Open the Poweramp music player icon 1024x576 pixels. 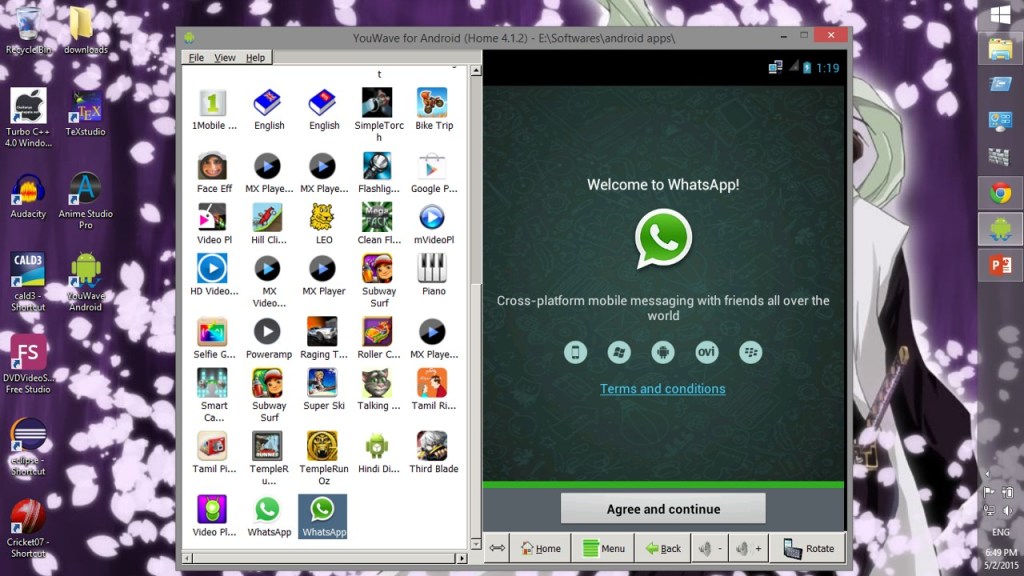pyautogui.click(x=267, y=332)
